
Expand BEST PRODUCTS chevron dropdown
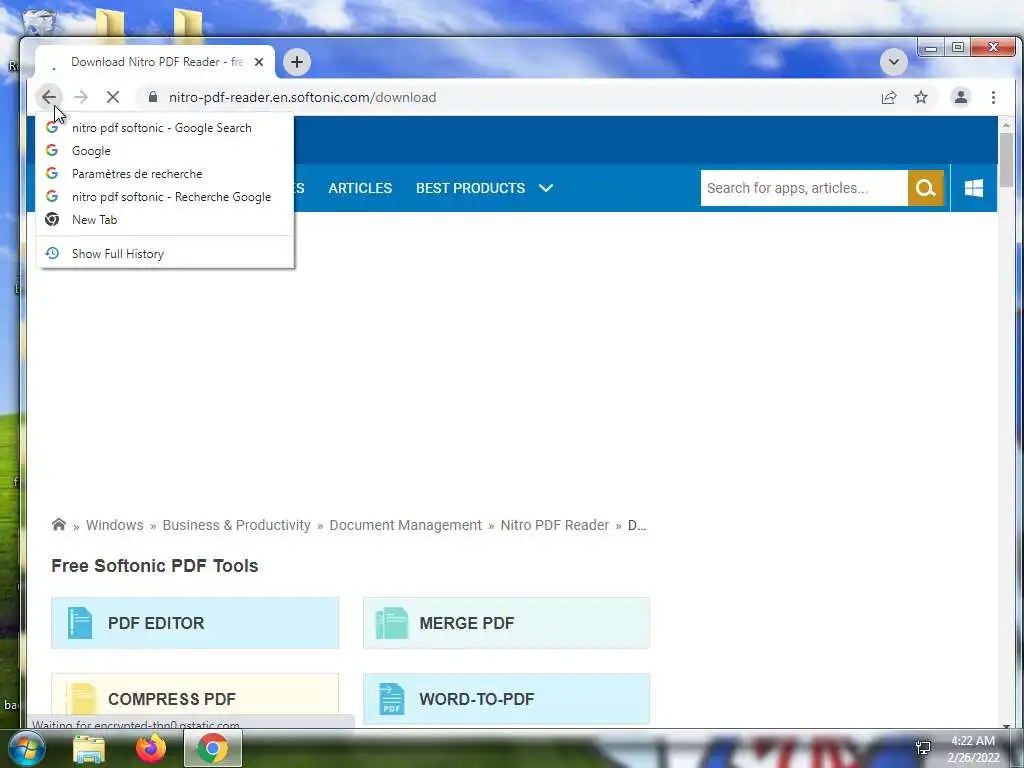point(546,188)
